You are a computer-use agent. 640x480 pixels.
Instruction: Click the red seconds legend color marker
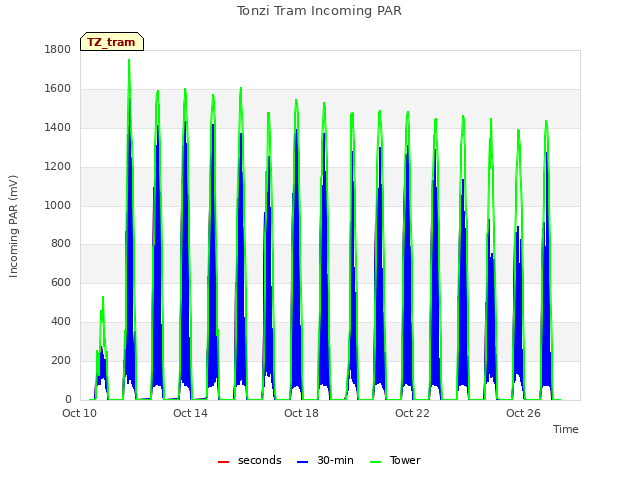pyautogui.click(x=223, y=462)
